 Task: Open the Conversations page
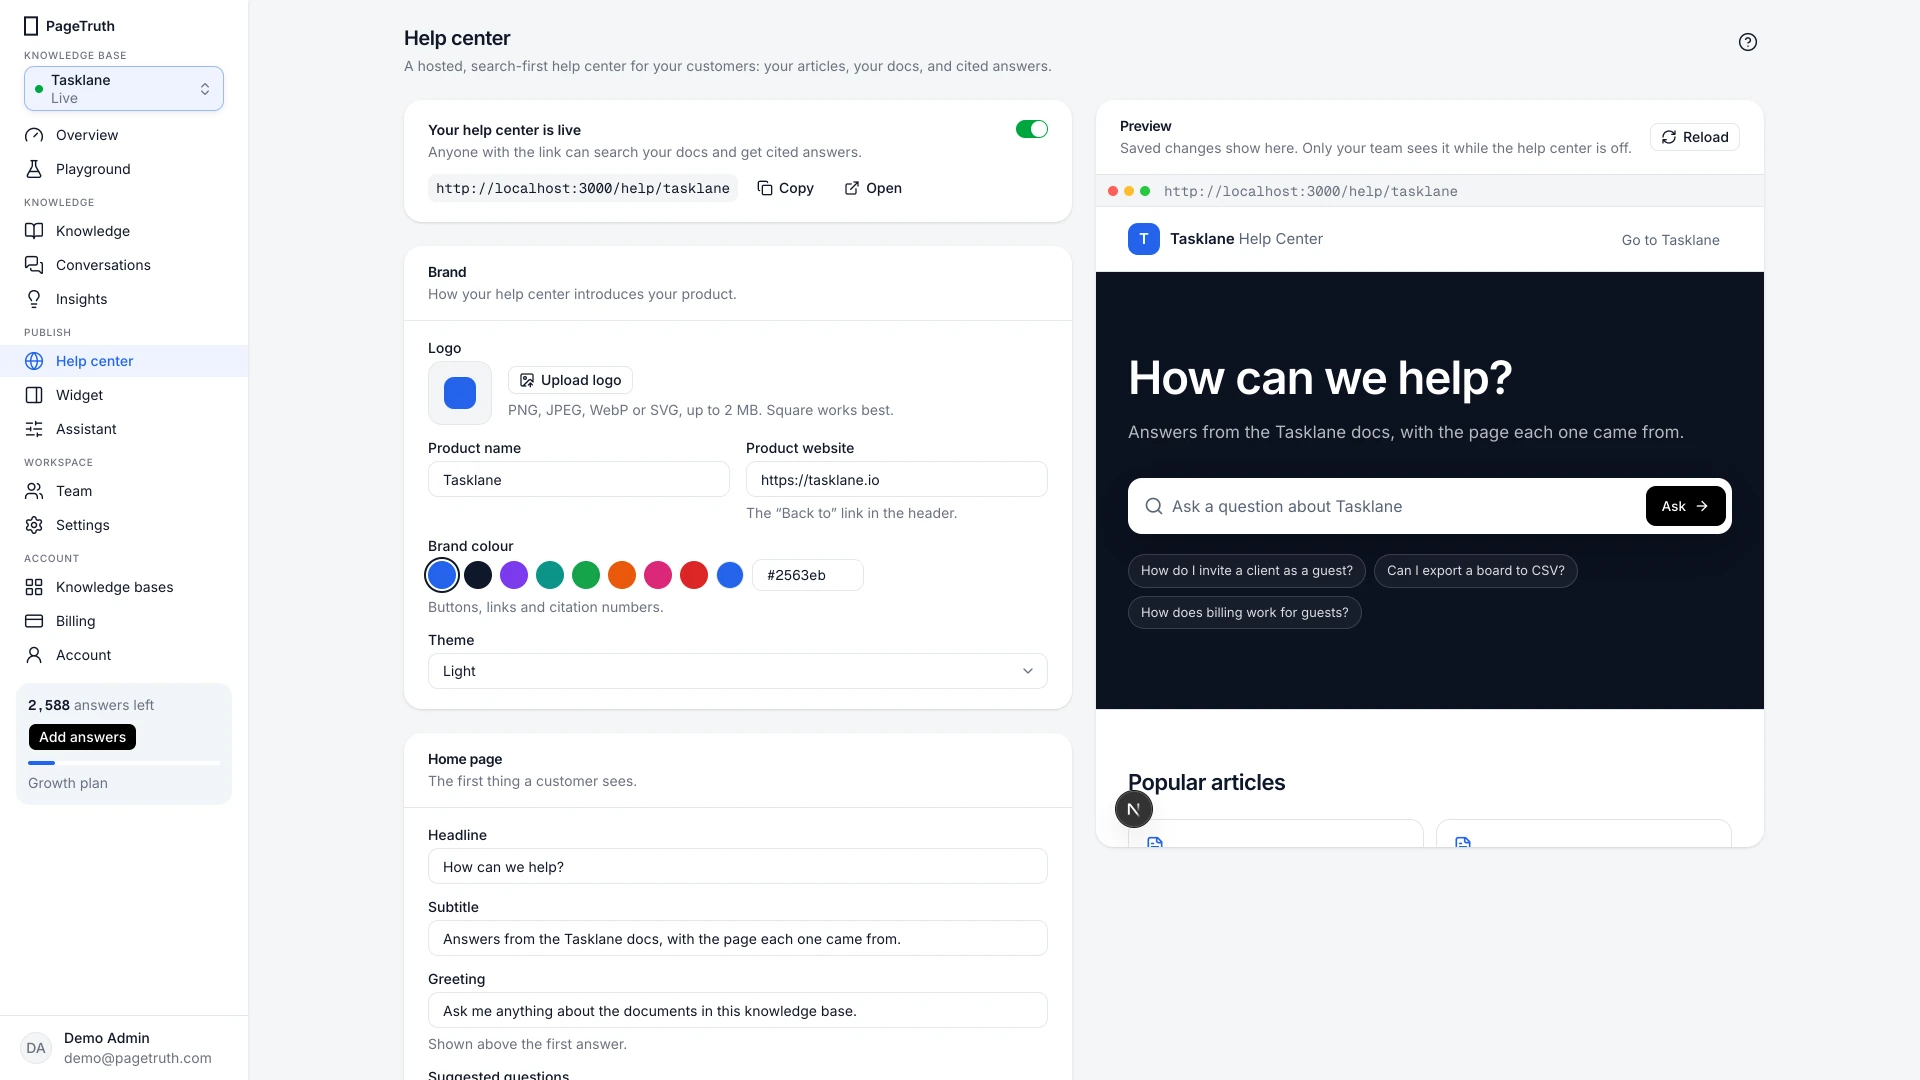124,265
